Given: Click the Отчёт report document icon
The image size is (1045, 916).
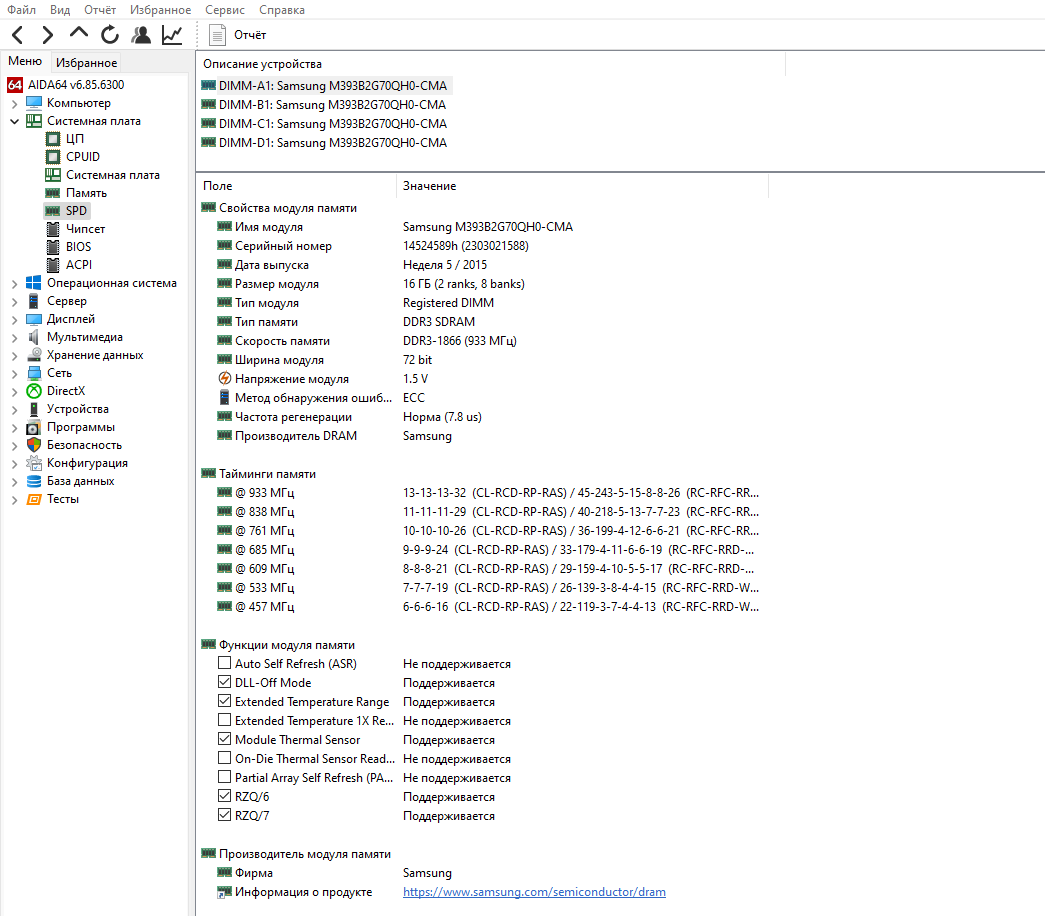Looking at the screenshot, I should (x=217, y=35).
